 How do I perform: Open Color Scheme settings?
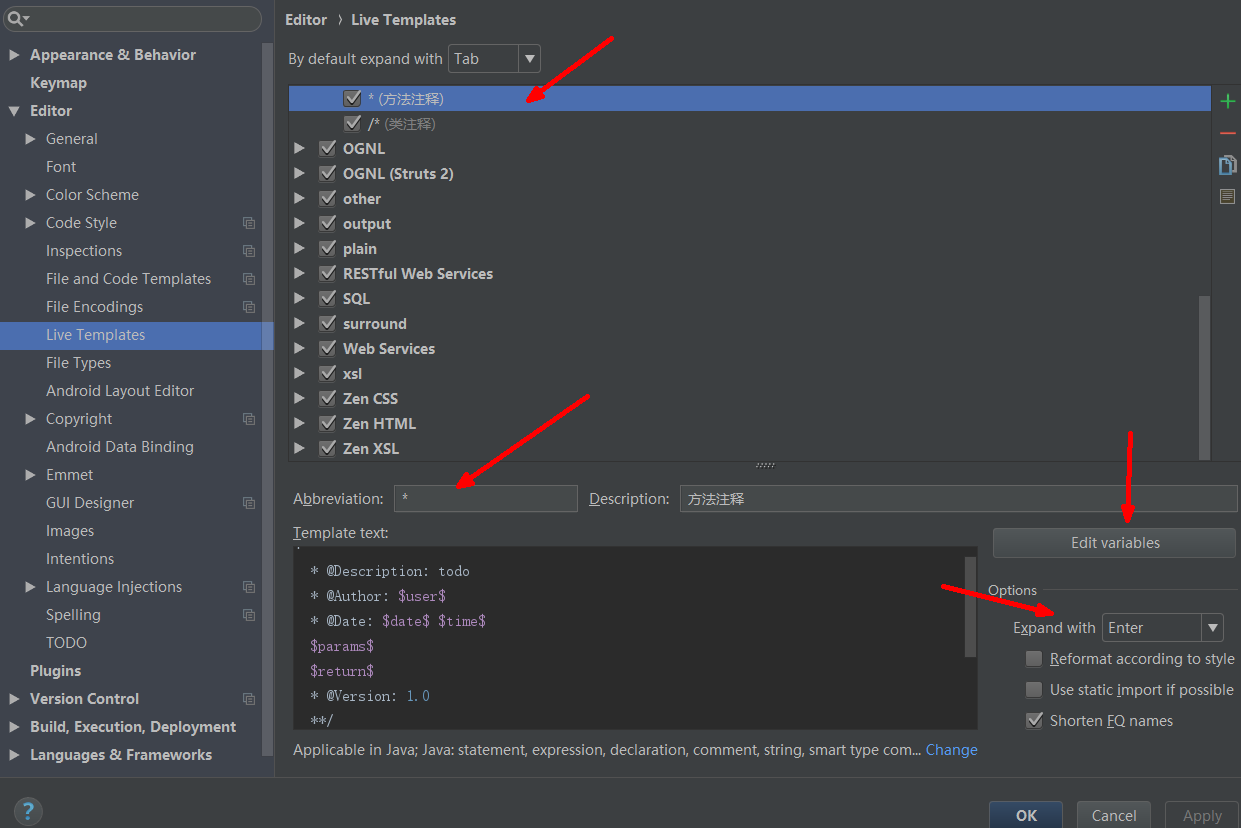[x=92, y=195]
